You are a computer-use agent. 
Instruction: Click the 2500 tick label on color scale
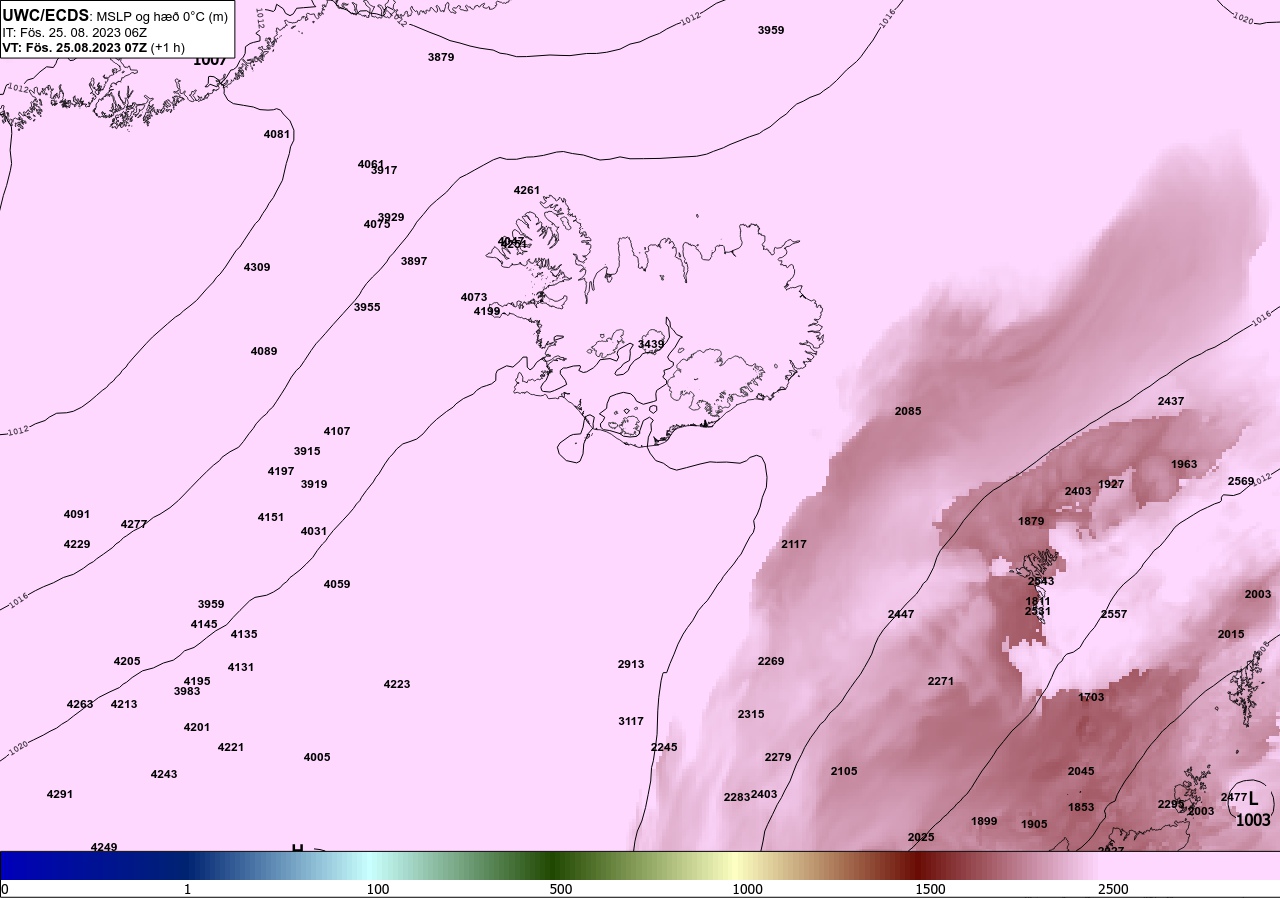(1113, 889)
